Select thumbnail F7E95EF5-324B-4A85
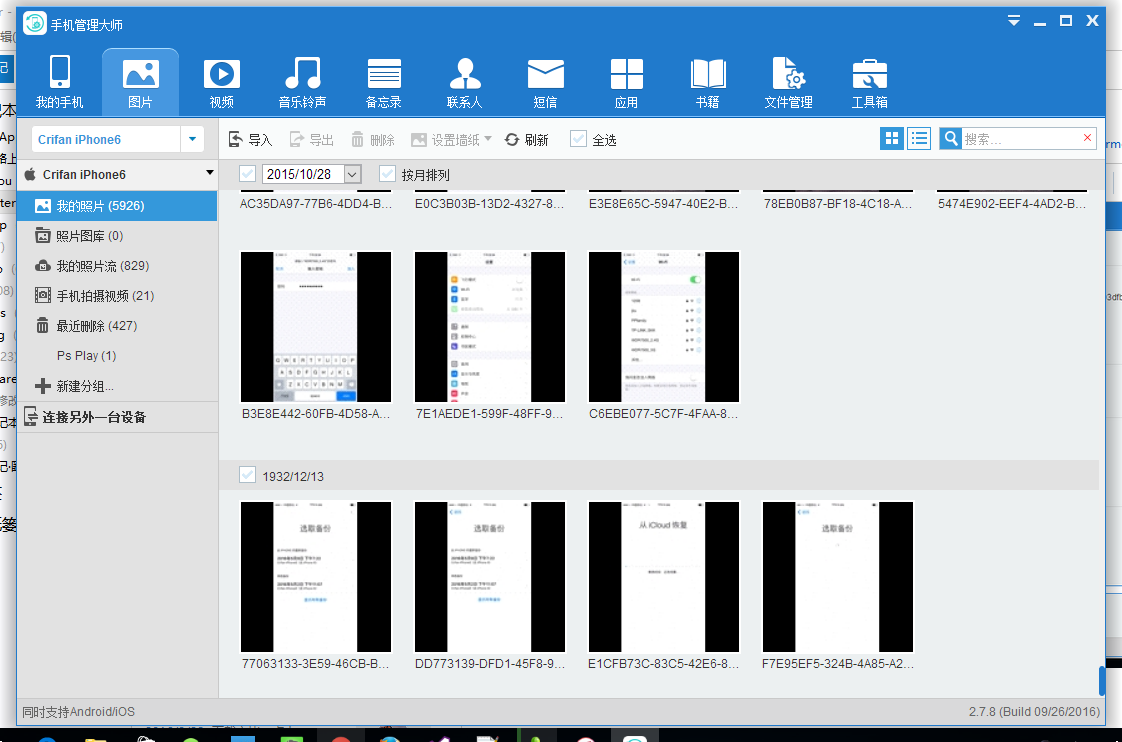1122x742 pixels. tap(838, 577)
